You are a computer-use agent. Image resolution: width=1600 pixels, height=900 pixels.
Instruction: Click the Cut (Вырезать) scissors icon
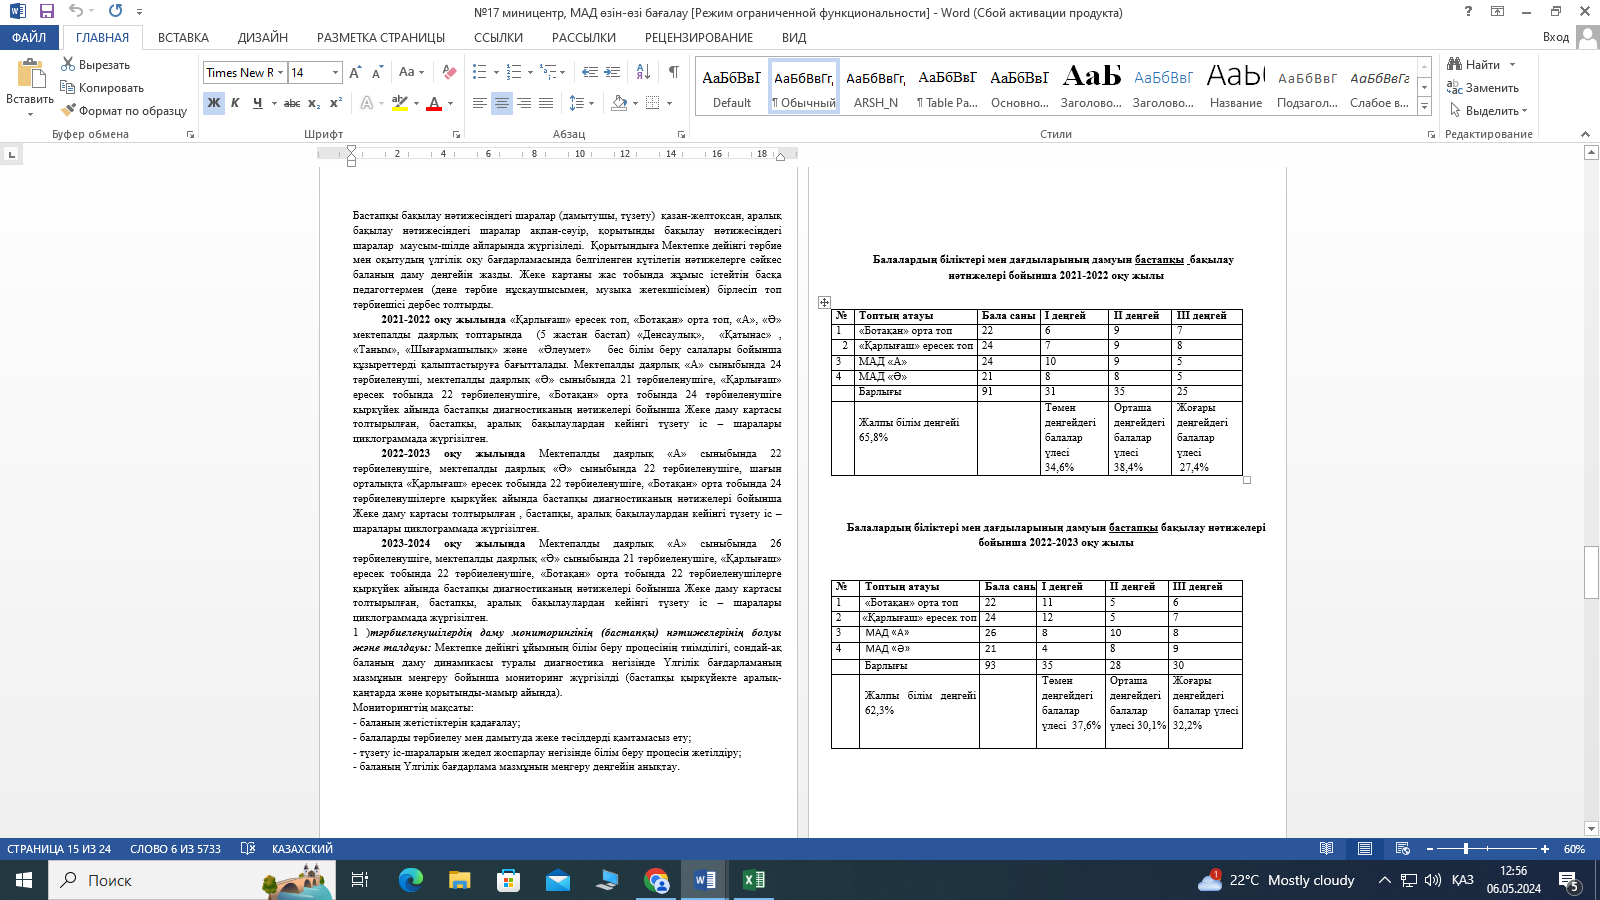[x=68, y=64]
